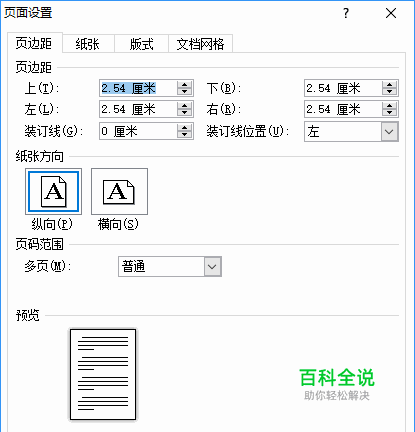The image size is (415, 432).
Task: Increase top margin with up spinner arrow
Action: [184, 85]
